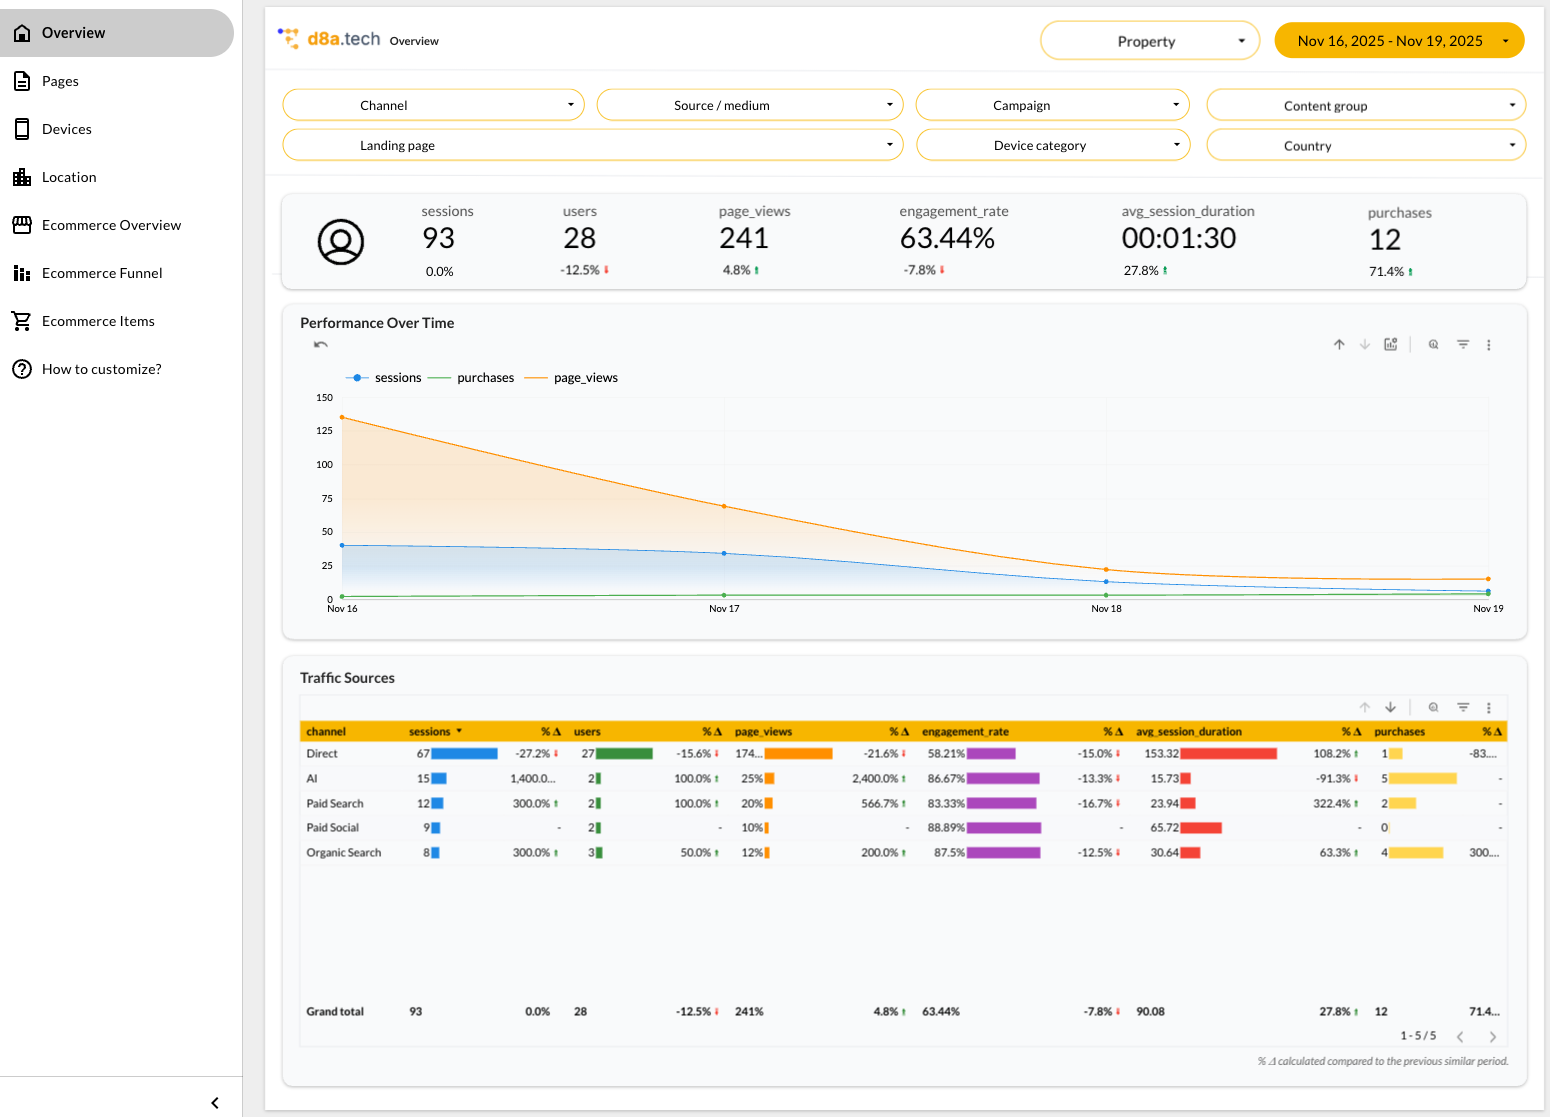Undo chart changes with the reset arrow
The image size is (1550, 1117).
(x=321, y=345)
